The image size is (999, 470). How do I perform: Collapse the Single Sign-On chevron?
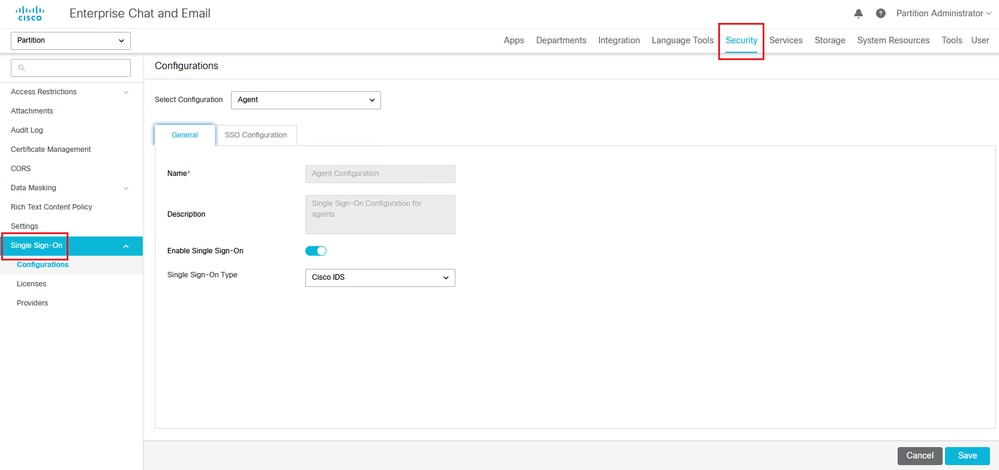click(x=126, y=246)
